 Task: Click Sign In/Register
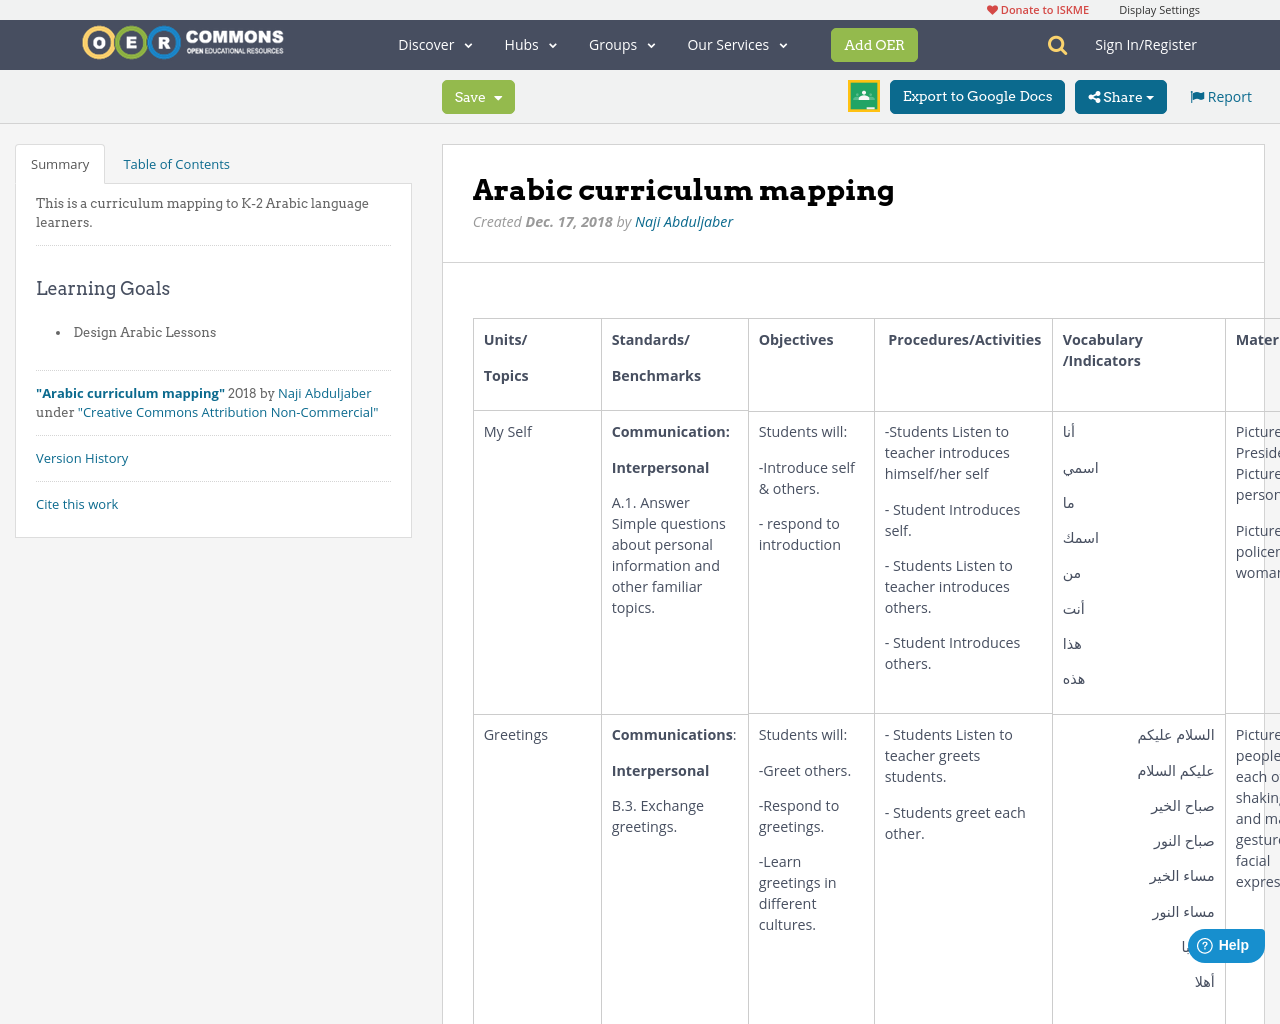[x=1145, y=44]
